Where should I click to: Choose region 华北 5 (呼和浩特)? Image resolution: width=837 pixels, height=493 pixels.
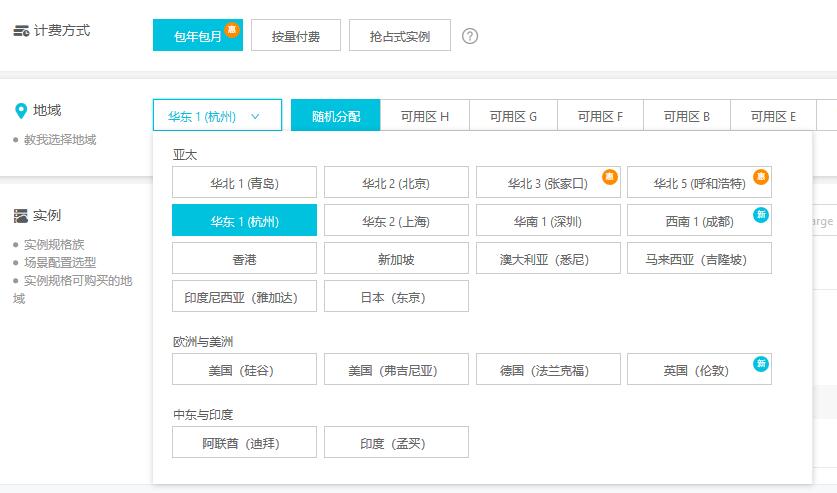click(x=699, y=182)
